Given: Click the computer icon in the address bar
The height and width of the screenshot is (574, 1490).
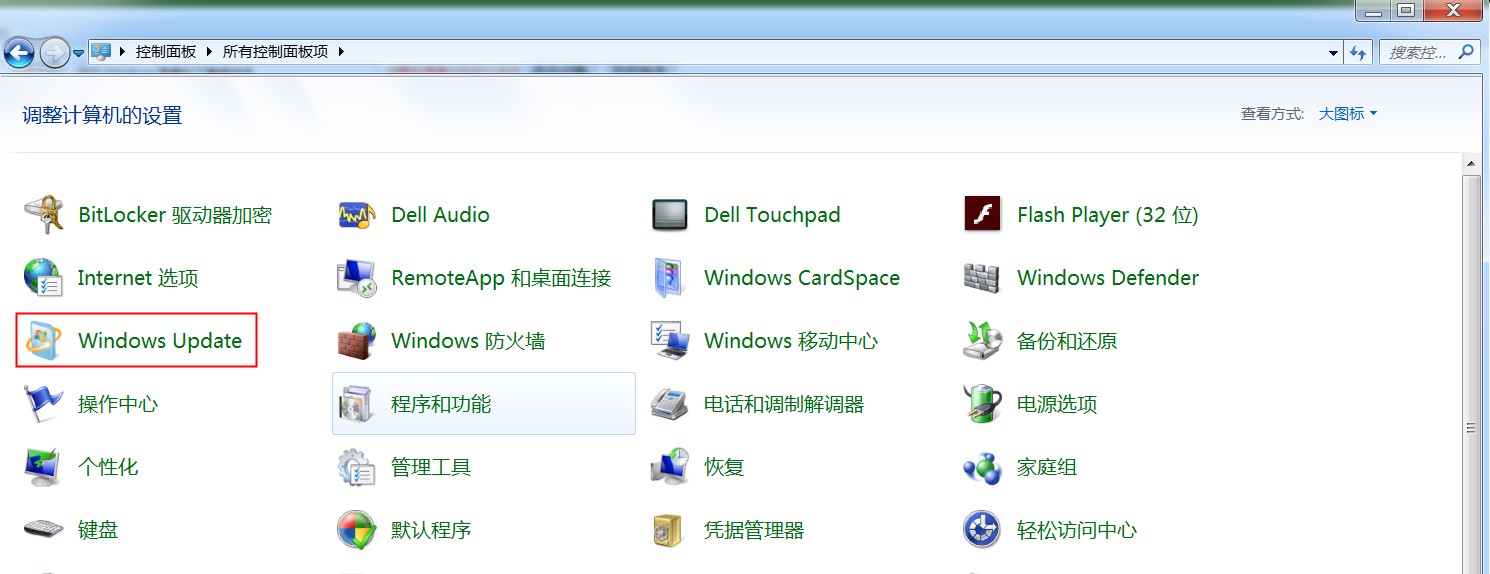Looking at the screenshot, I should click(101, 51).
